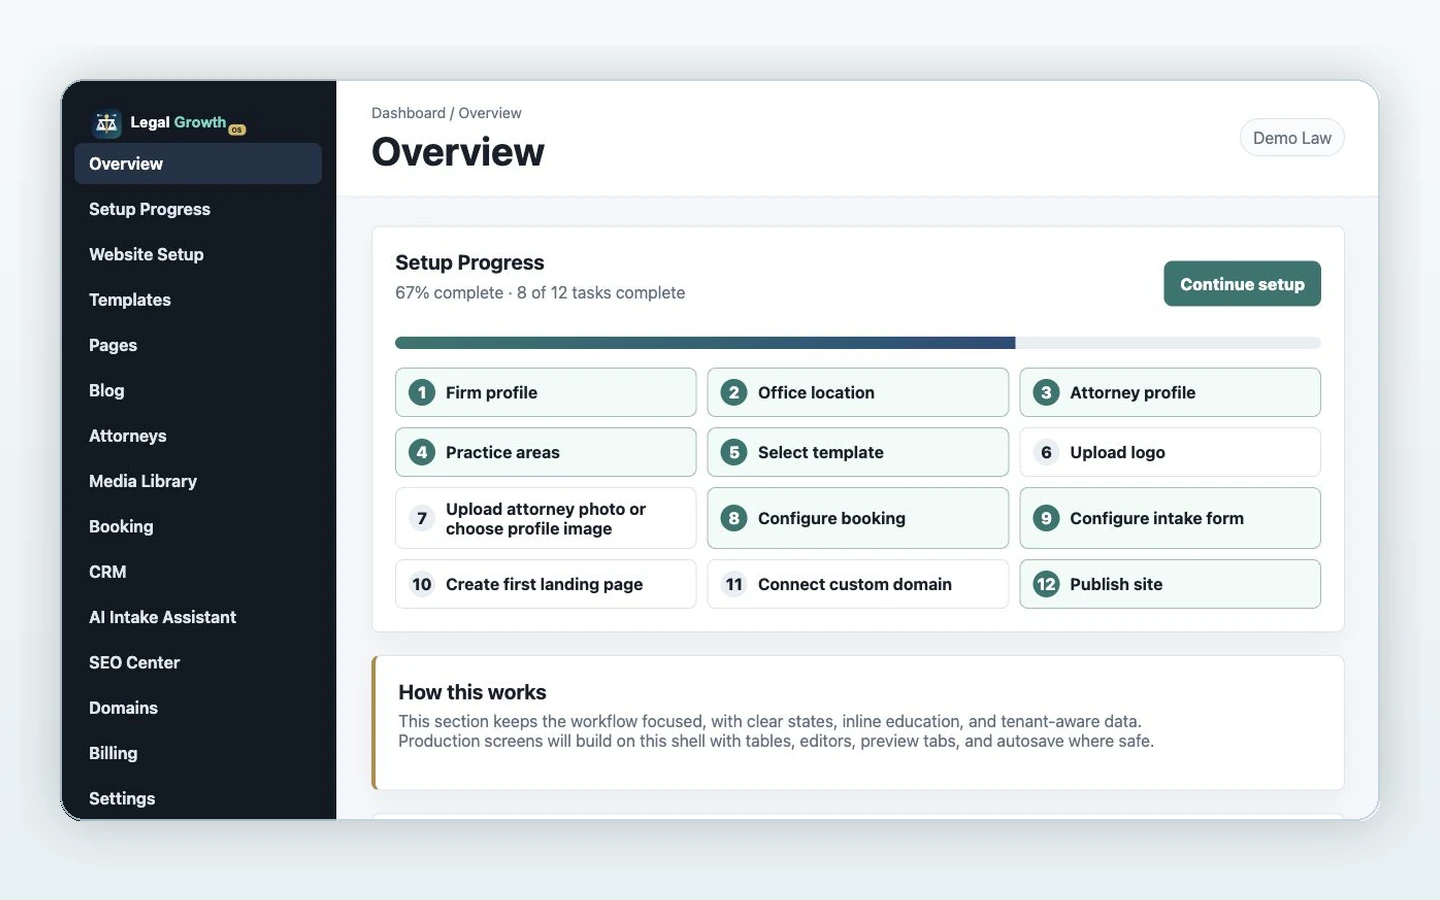Image resolution: width=1440 pixels, height=900 pixels.
Task: Click the Continue setup button
Action: coord(1242,284)
